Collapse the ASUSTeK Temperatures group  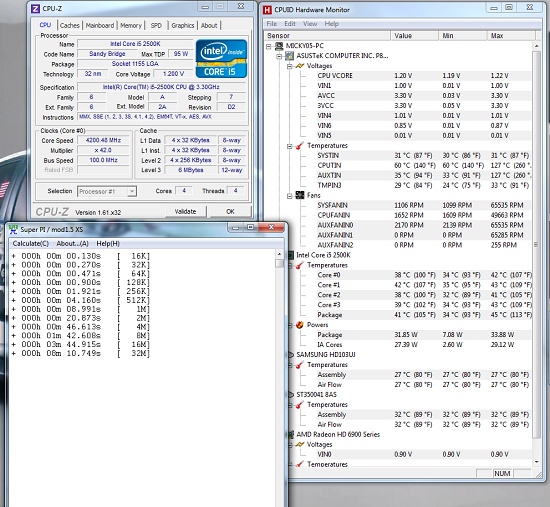pos(290,146)
